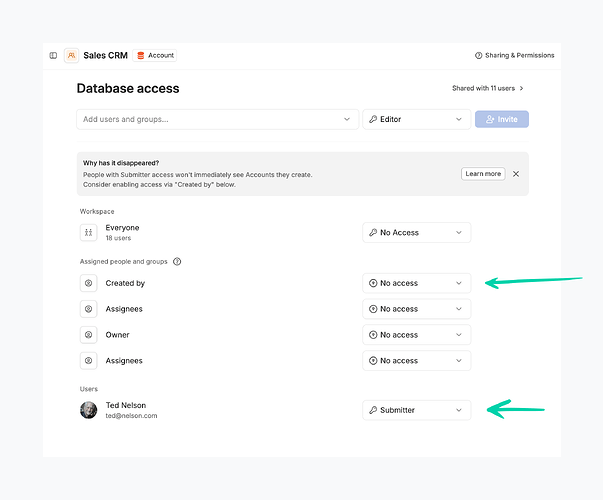Change the Owner access level dropdown

click(416, 335)
